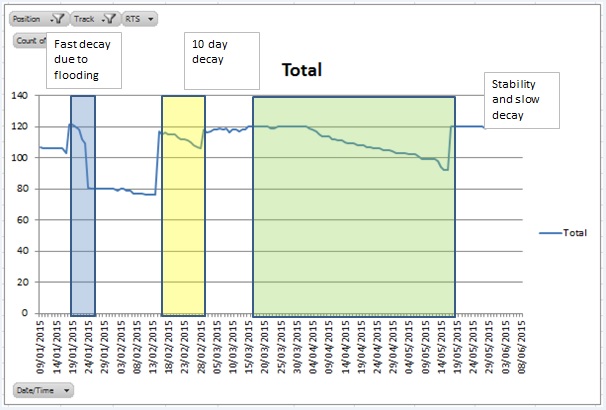This screenshot has height=410, width=606.
Task: Click the 14/05/2015 date axis label
Action: coord(441,347)
